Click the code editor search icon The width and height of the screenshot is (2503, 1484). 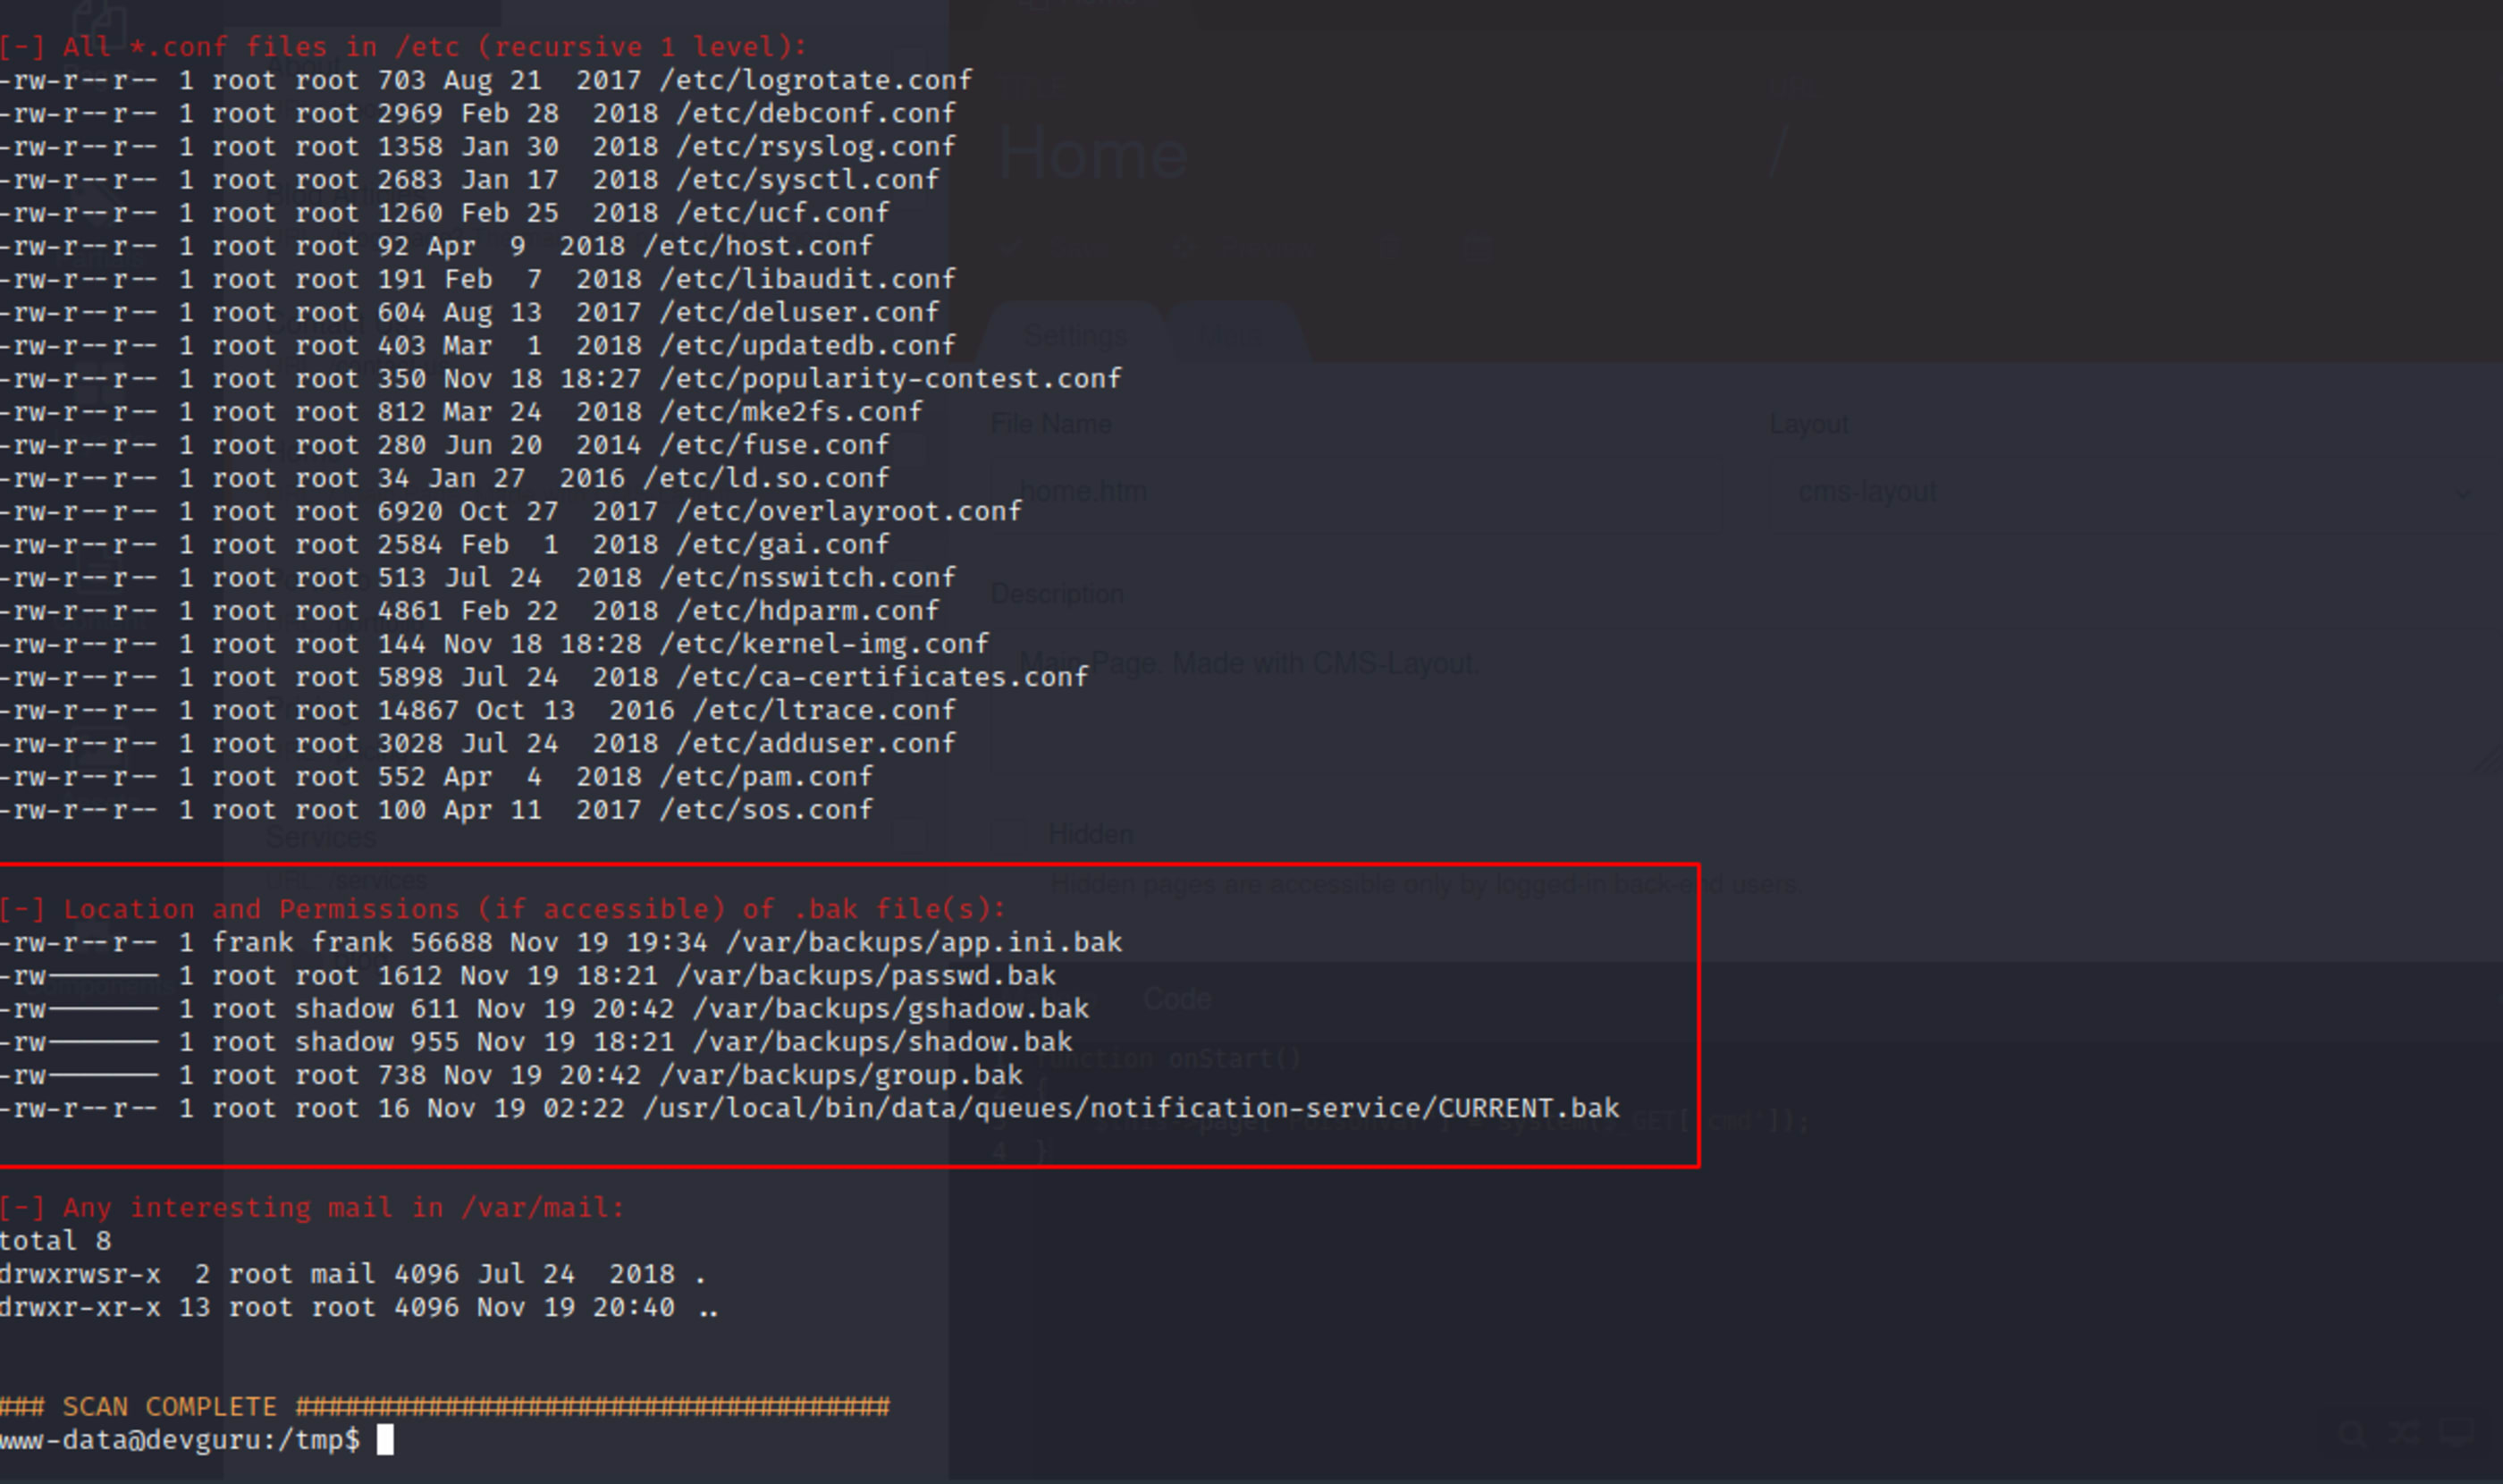2352,1432
